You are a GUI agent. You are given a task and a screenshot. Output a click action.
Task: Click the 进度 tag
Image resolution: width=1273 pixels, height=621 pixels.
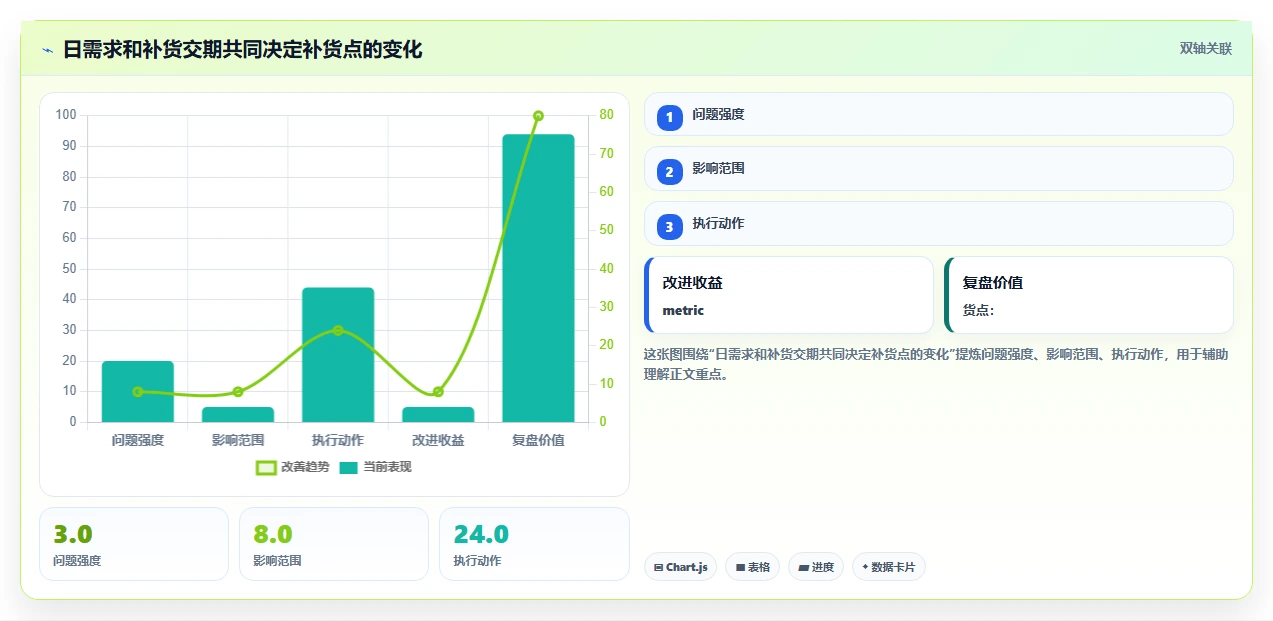click(816, 567)
